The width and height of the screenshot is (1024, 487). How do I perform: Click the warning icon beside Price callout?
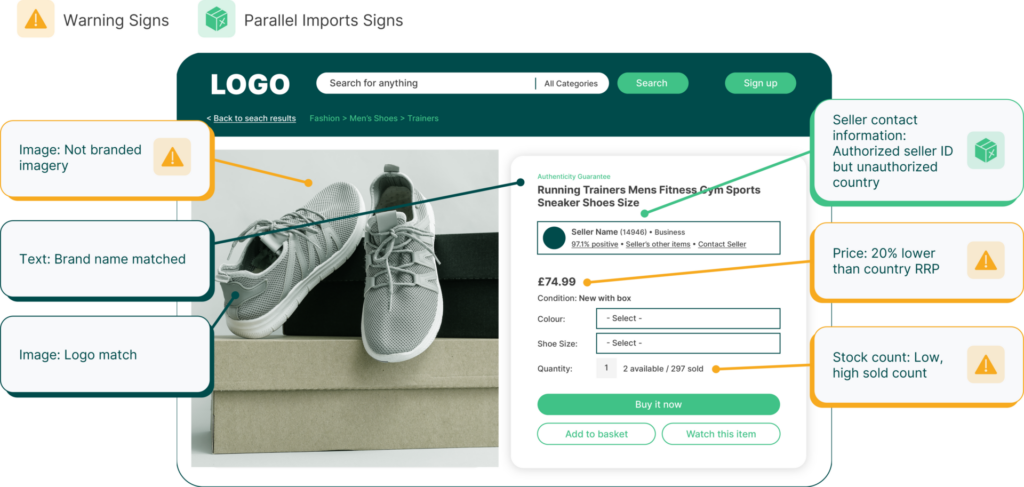point(985,261)
